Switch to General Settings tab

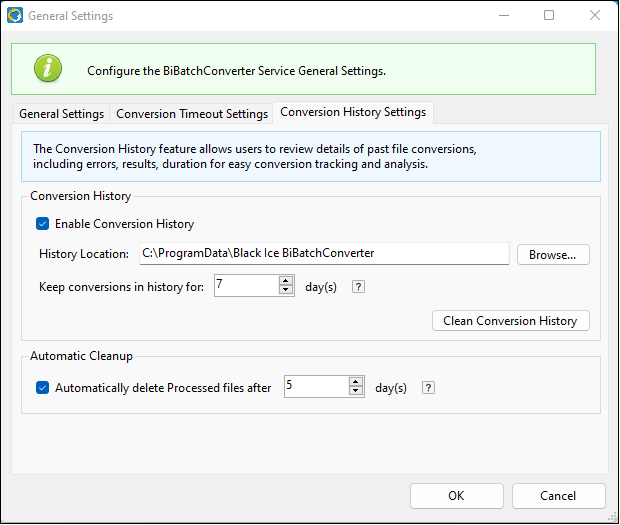coord(61,114)
